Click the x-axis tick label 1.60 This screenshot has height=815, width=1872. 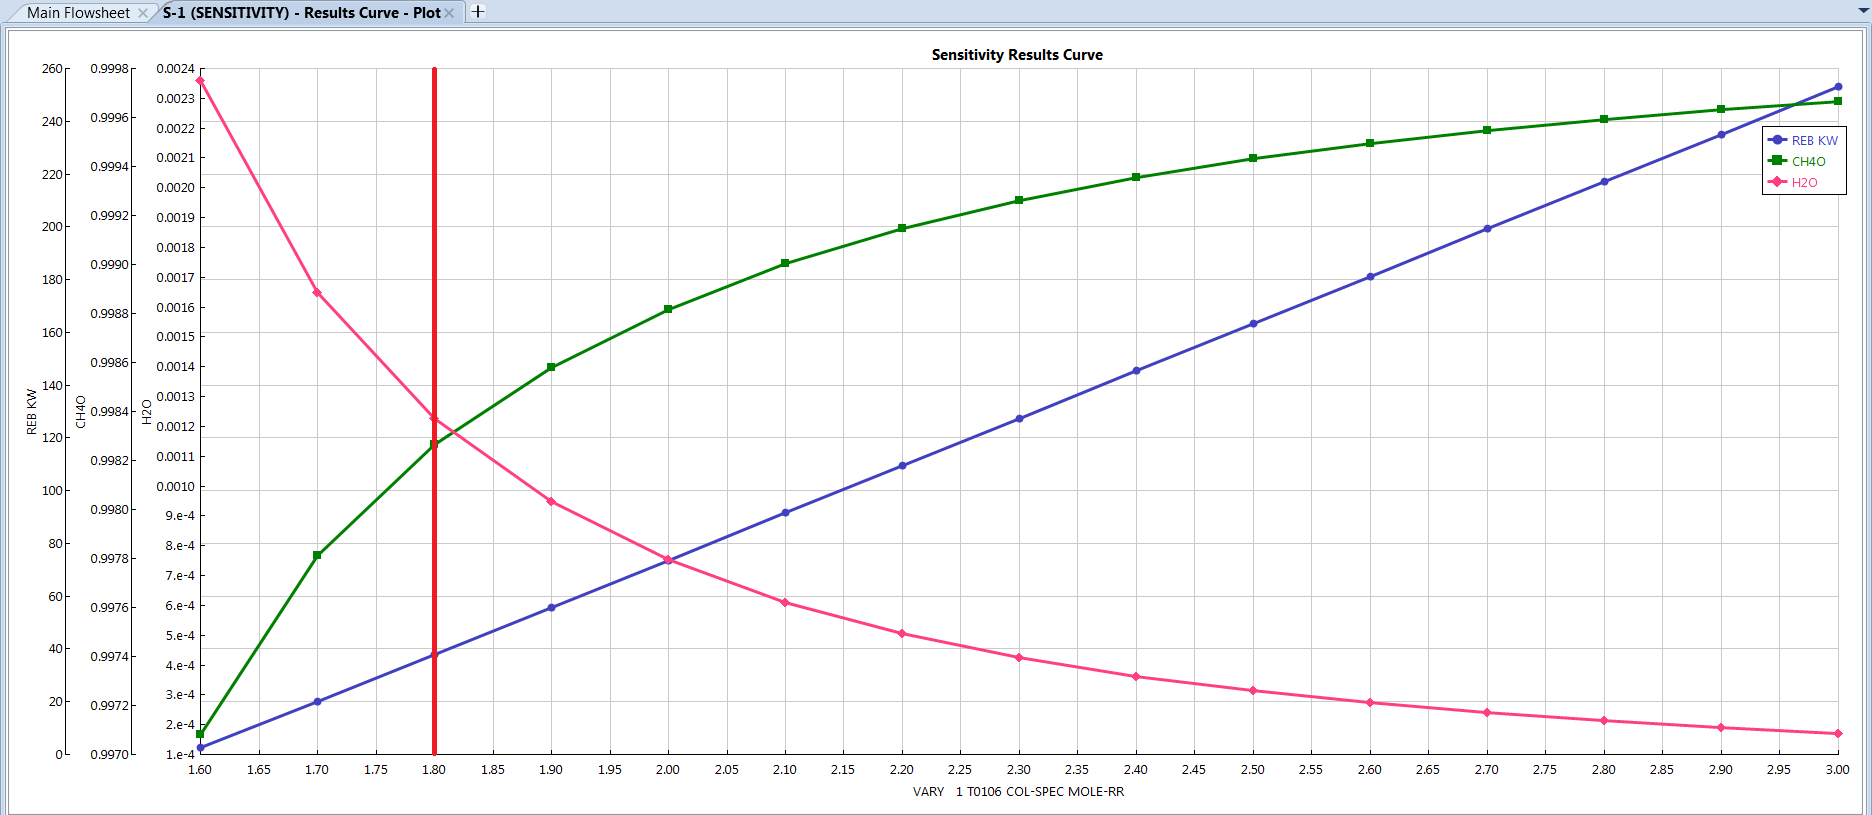click(x=200, y=770)
